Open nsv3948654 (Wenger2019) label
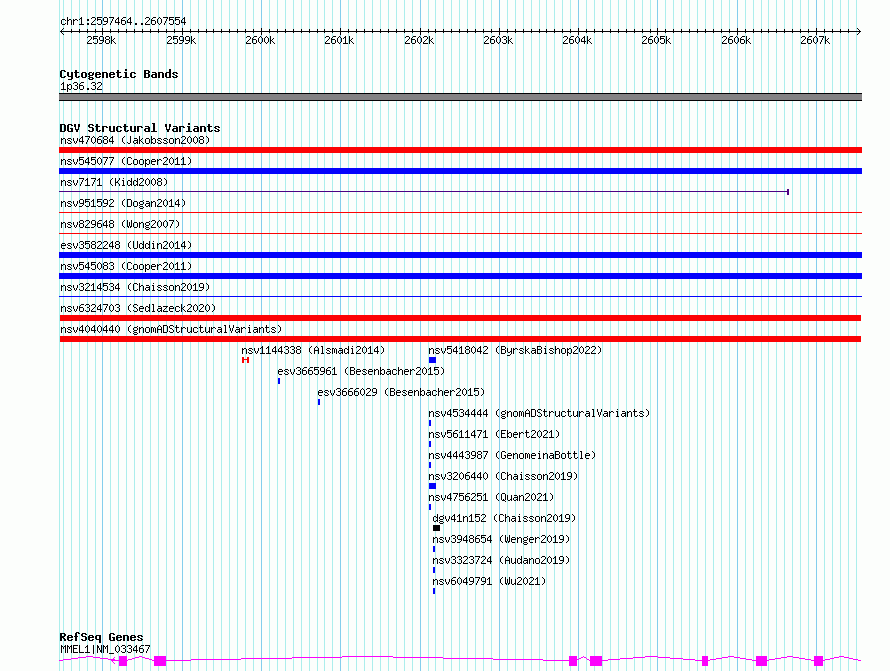The width and height of the screenshot is (890, 671). point(501,539)
